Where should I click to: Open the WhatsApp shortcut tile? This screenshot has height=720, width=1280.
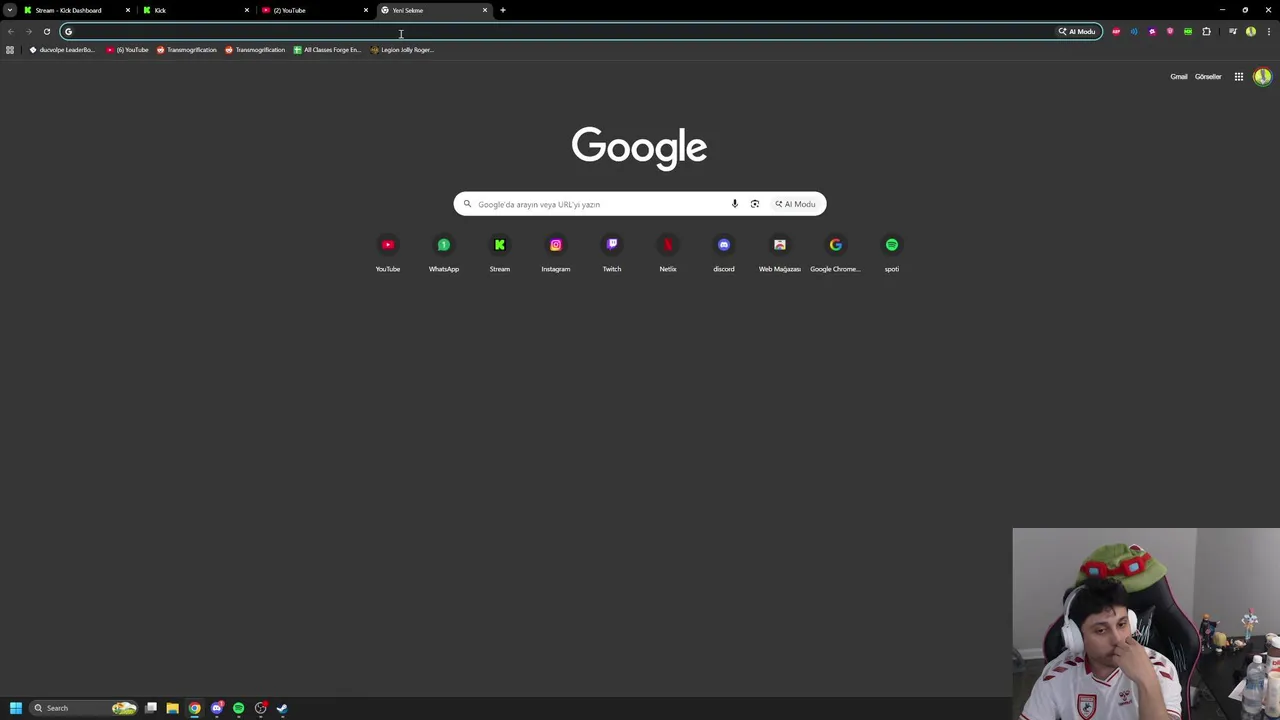tap(444, 254)
